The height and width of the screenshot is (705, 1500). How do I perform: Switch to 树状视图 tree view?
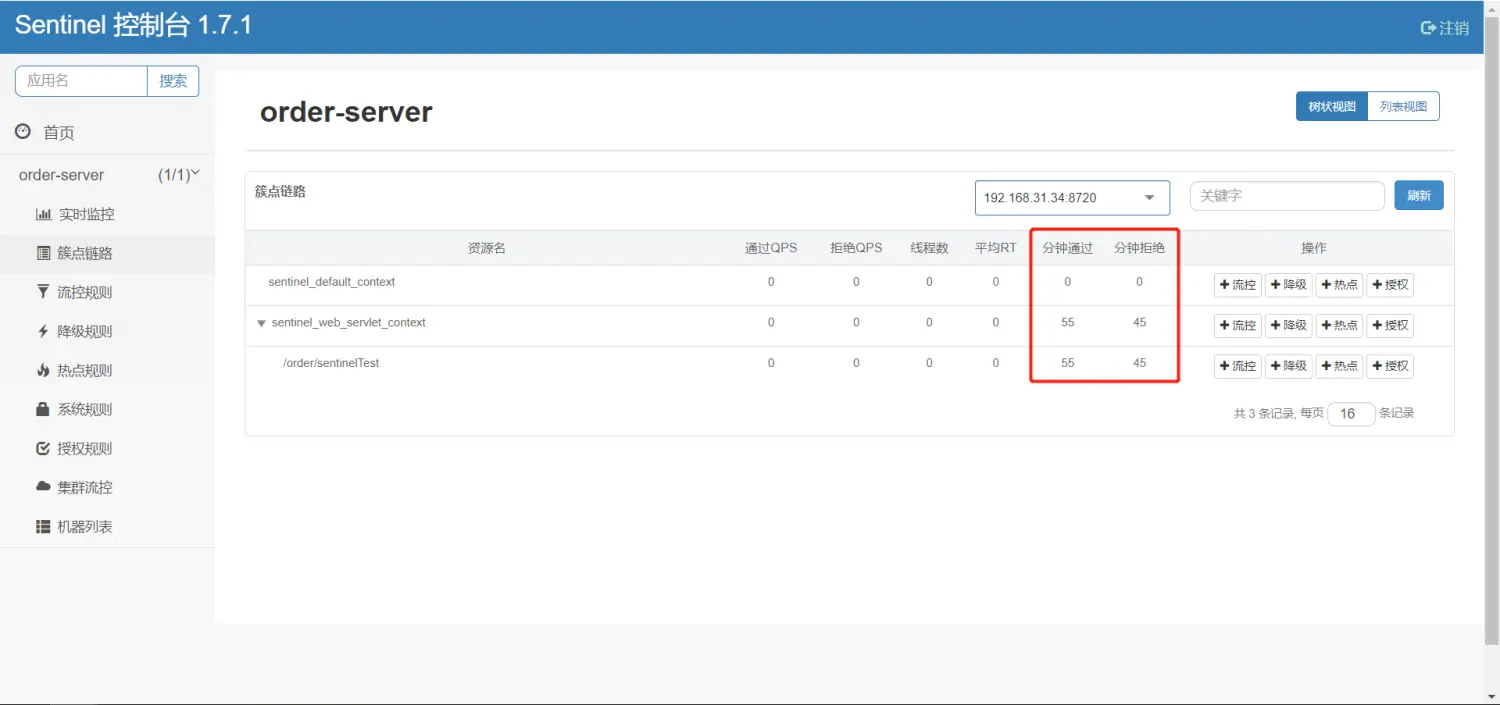pos(1331,106)
